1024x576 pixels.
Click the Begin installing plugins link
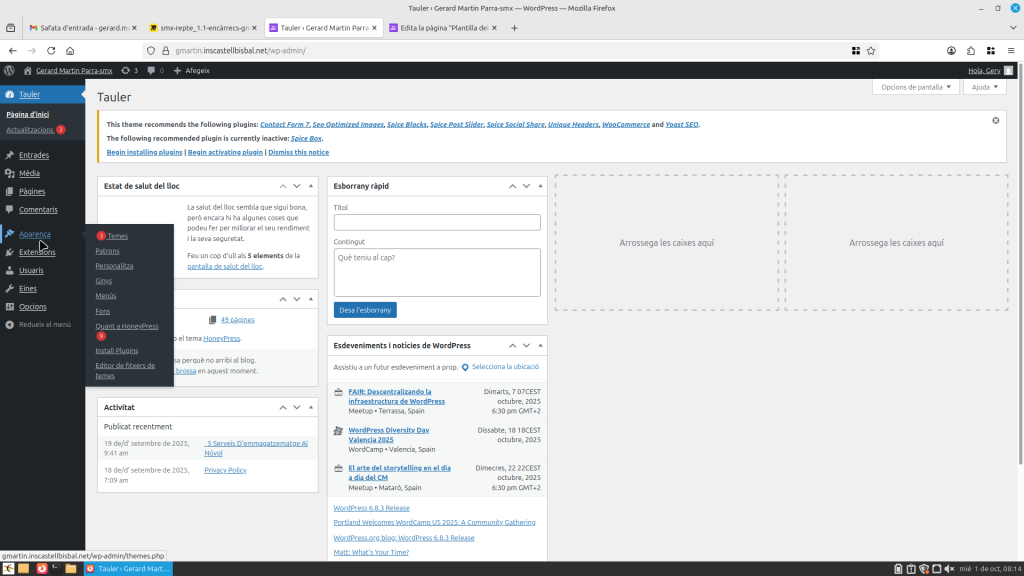click(x=144, y=152)
